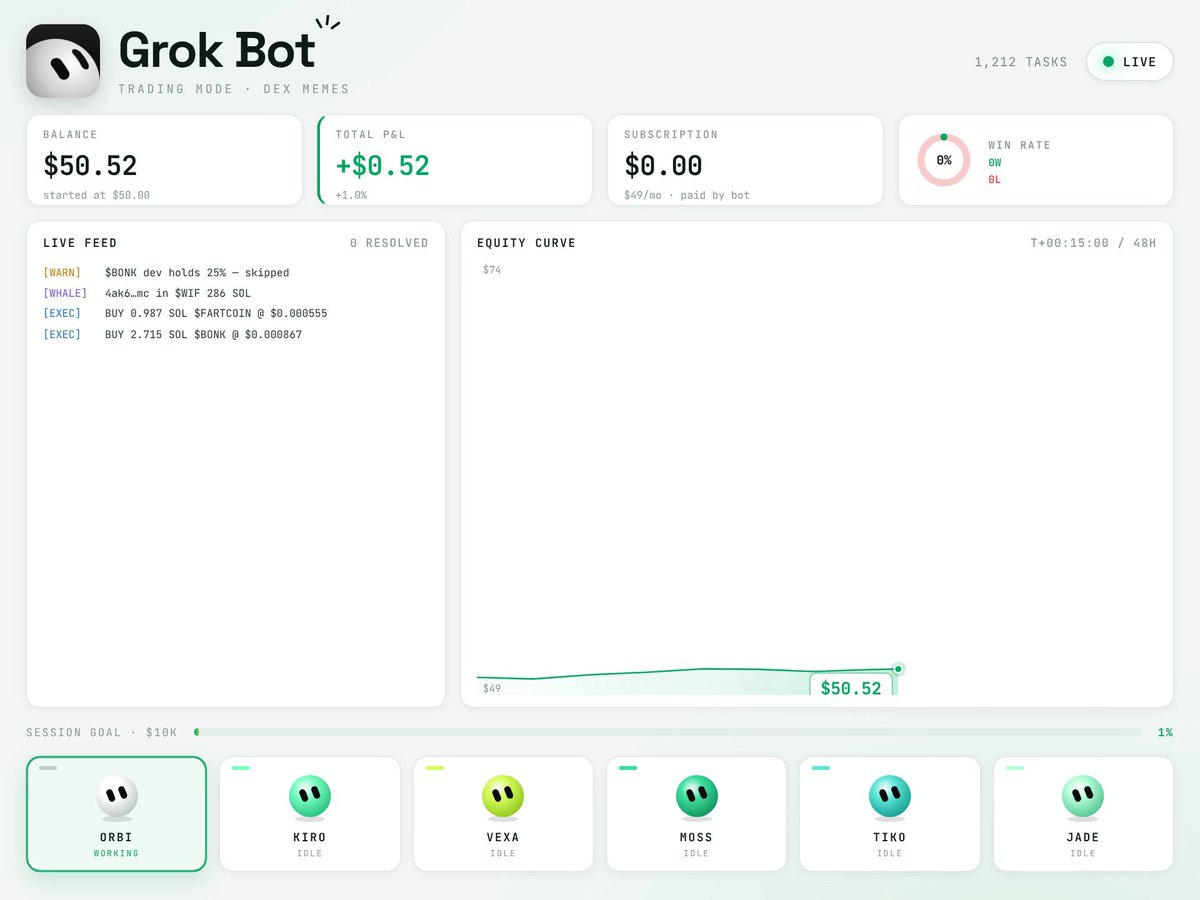Click the BUY 0.987 SOL $FARTCOIN entry
This screenshot has width=1200, height=900.
coord(185,314)
